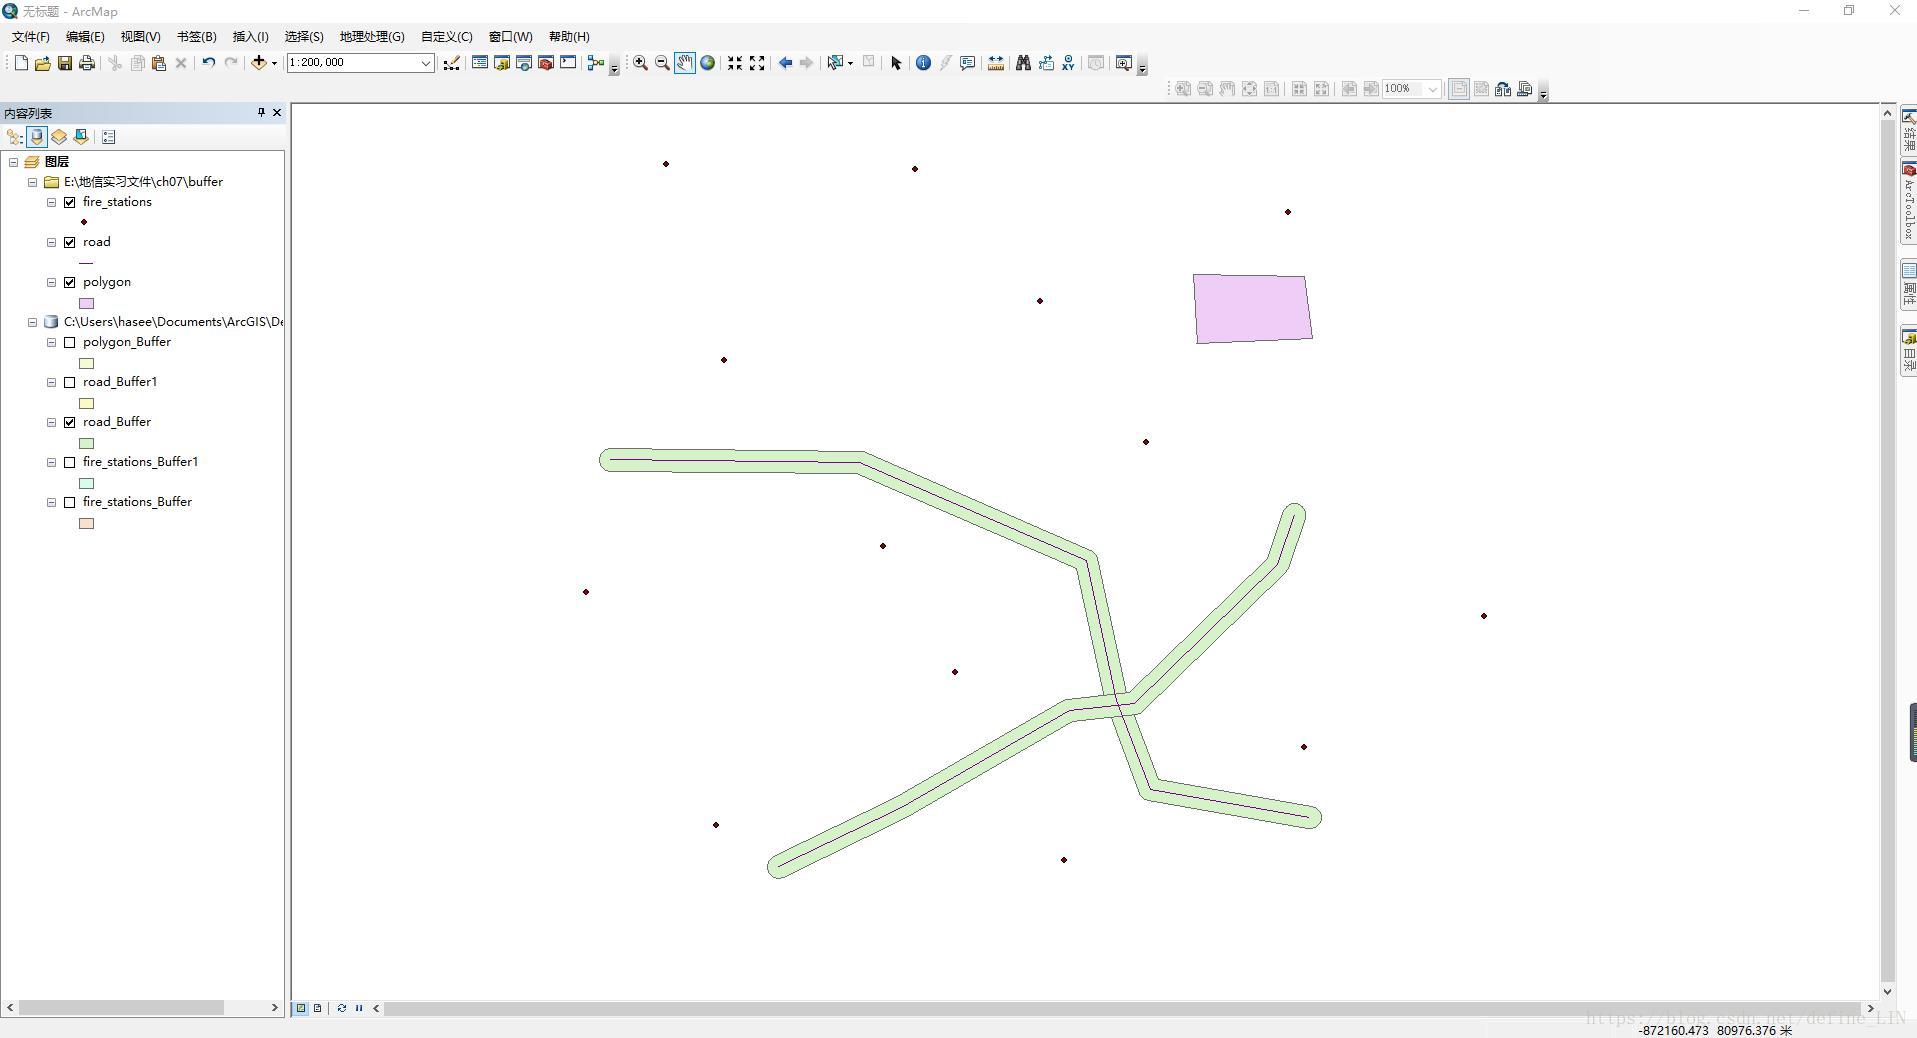Check the polygon_Buffer layer

(70, 342)
